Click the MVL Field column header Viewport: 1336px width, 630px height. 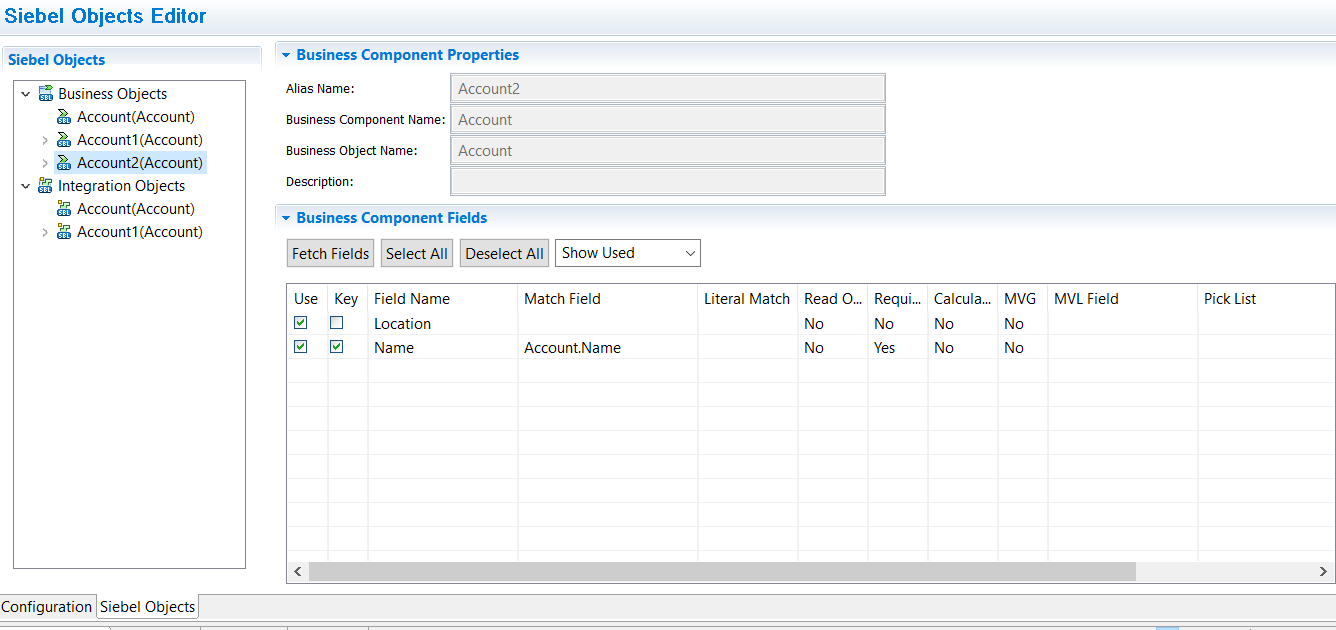tap(1123, 299)
